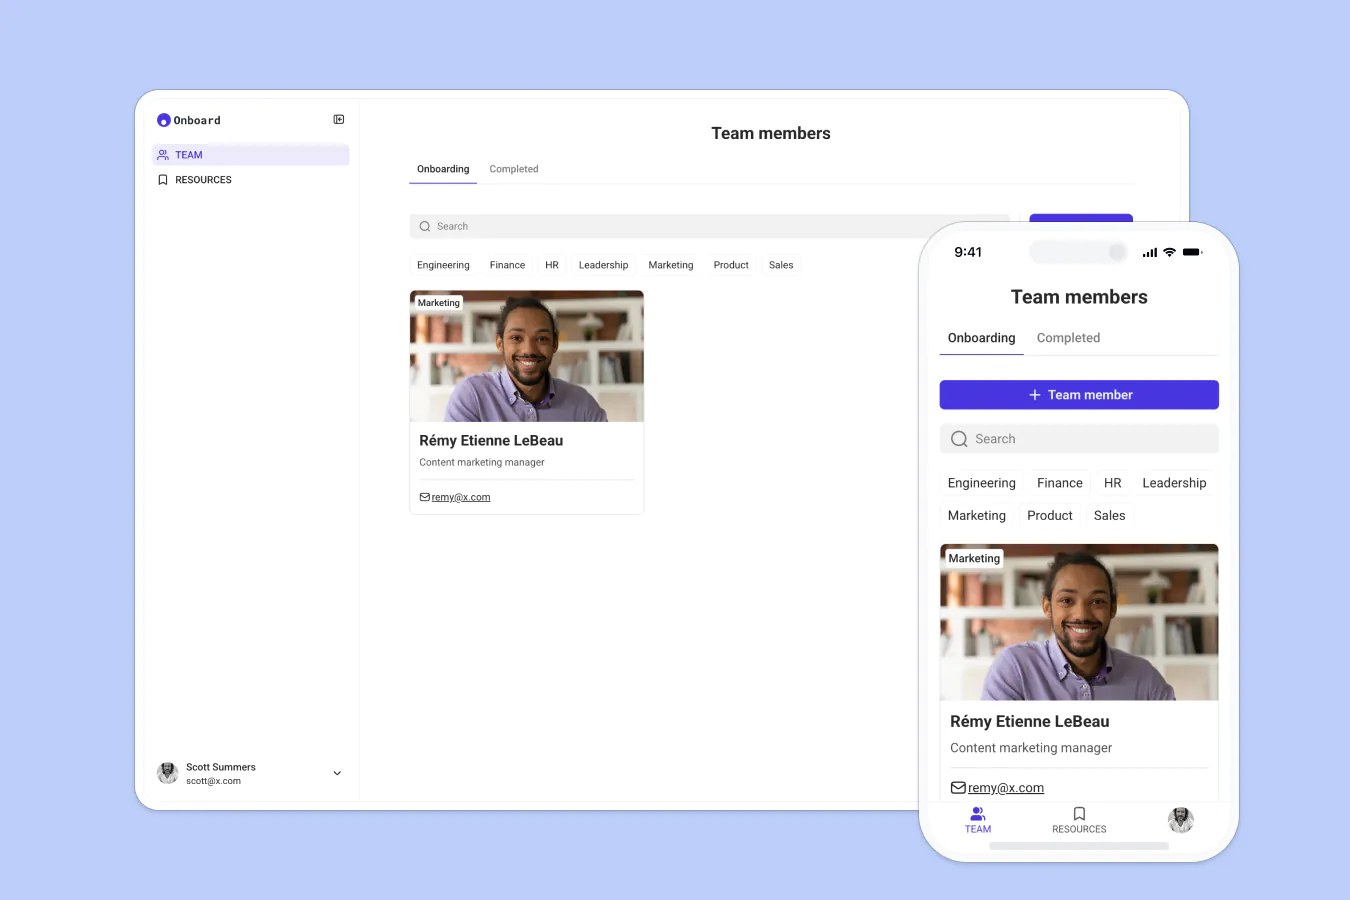This screenshot has width=1350, height=900.
Task: Click the desktop search magnifier icon
Action: click(425, 227)
